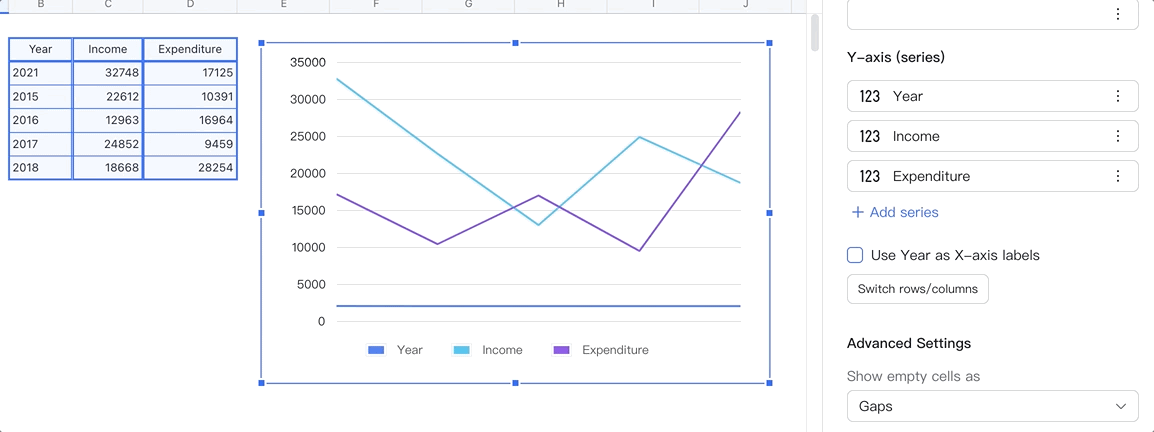The height and width of the screenshot is (432, 1154).
Task: Select expenditure cell 16964
Action: (x=190, y=120)
